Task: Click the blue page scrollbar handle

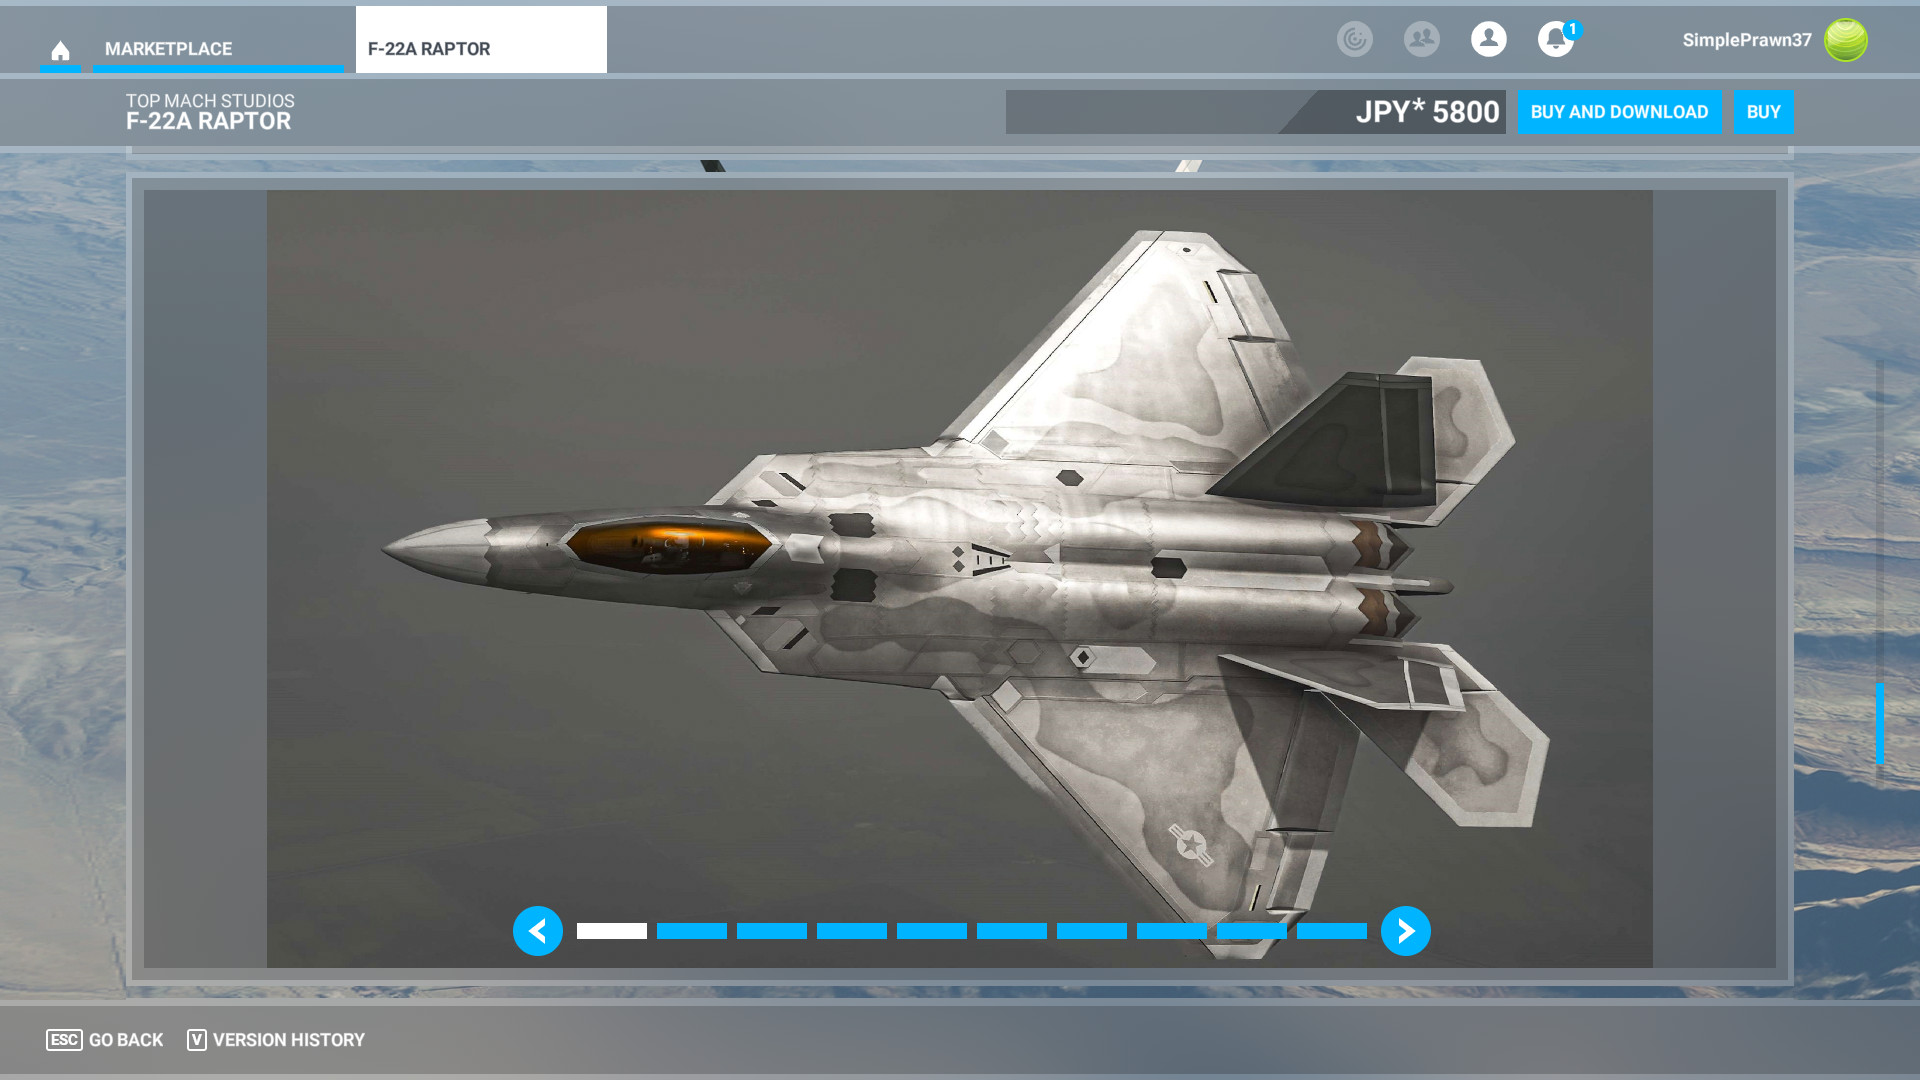Action: point(1879,723)
